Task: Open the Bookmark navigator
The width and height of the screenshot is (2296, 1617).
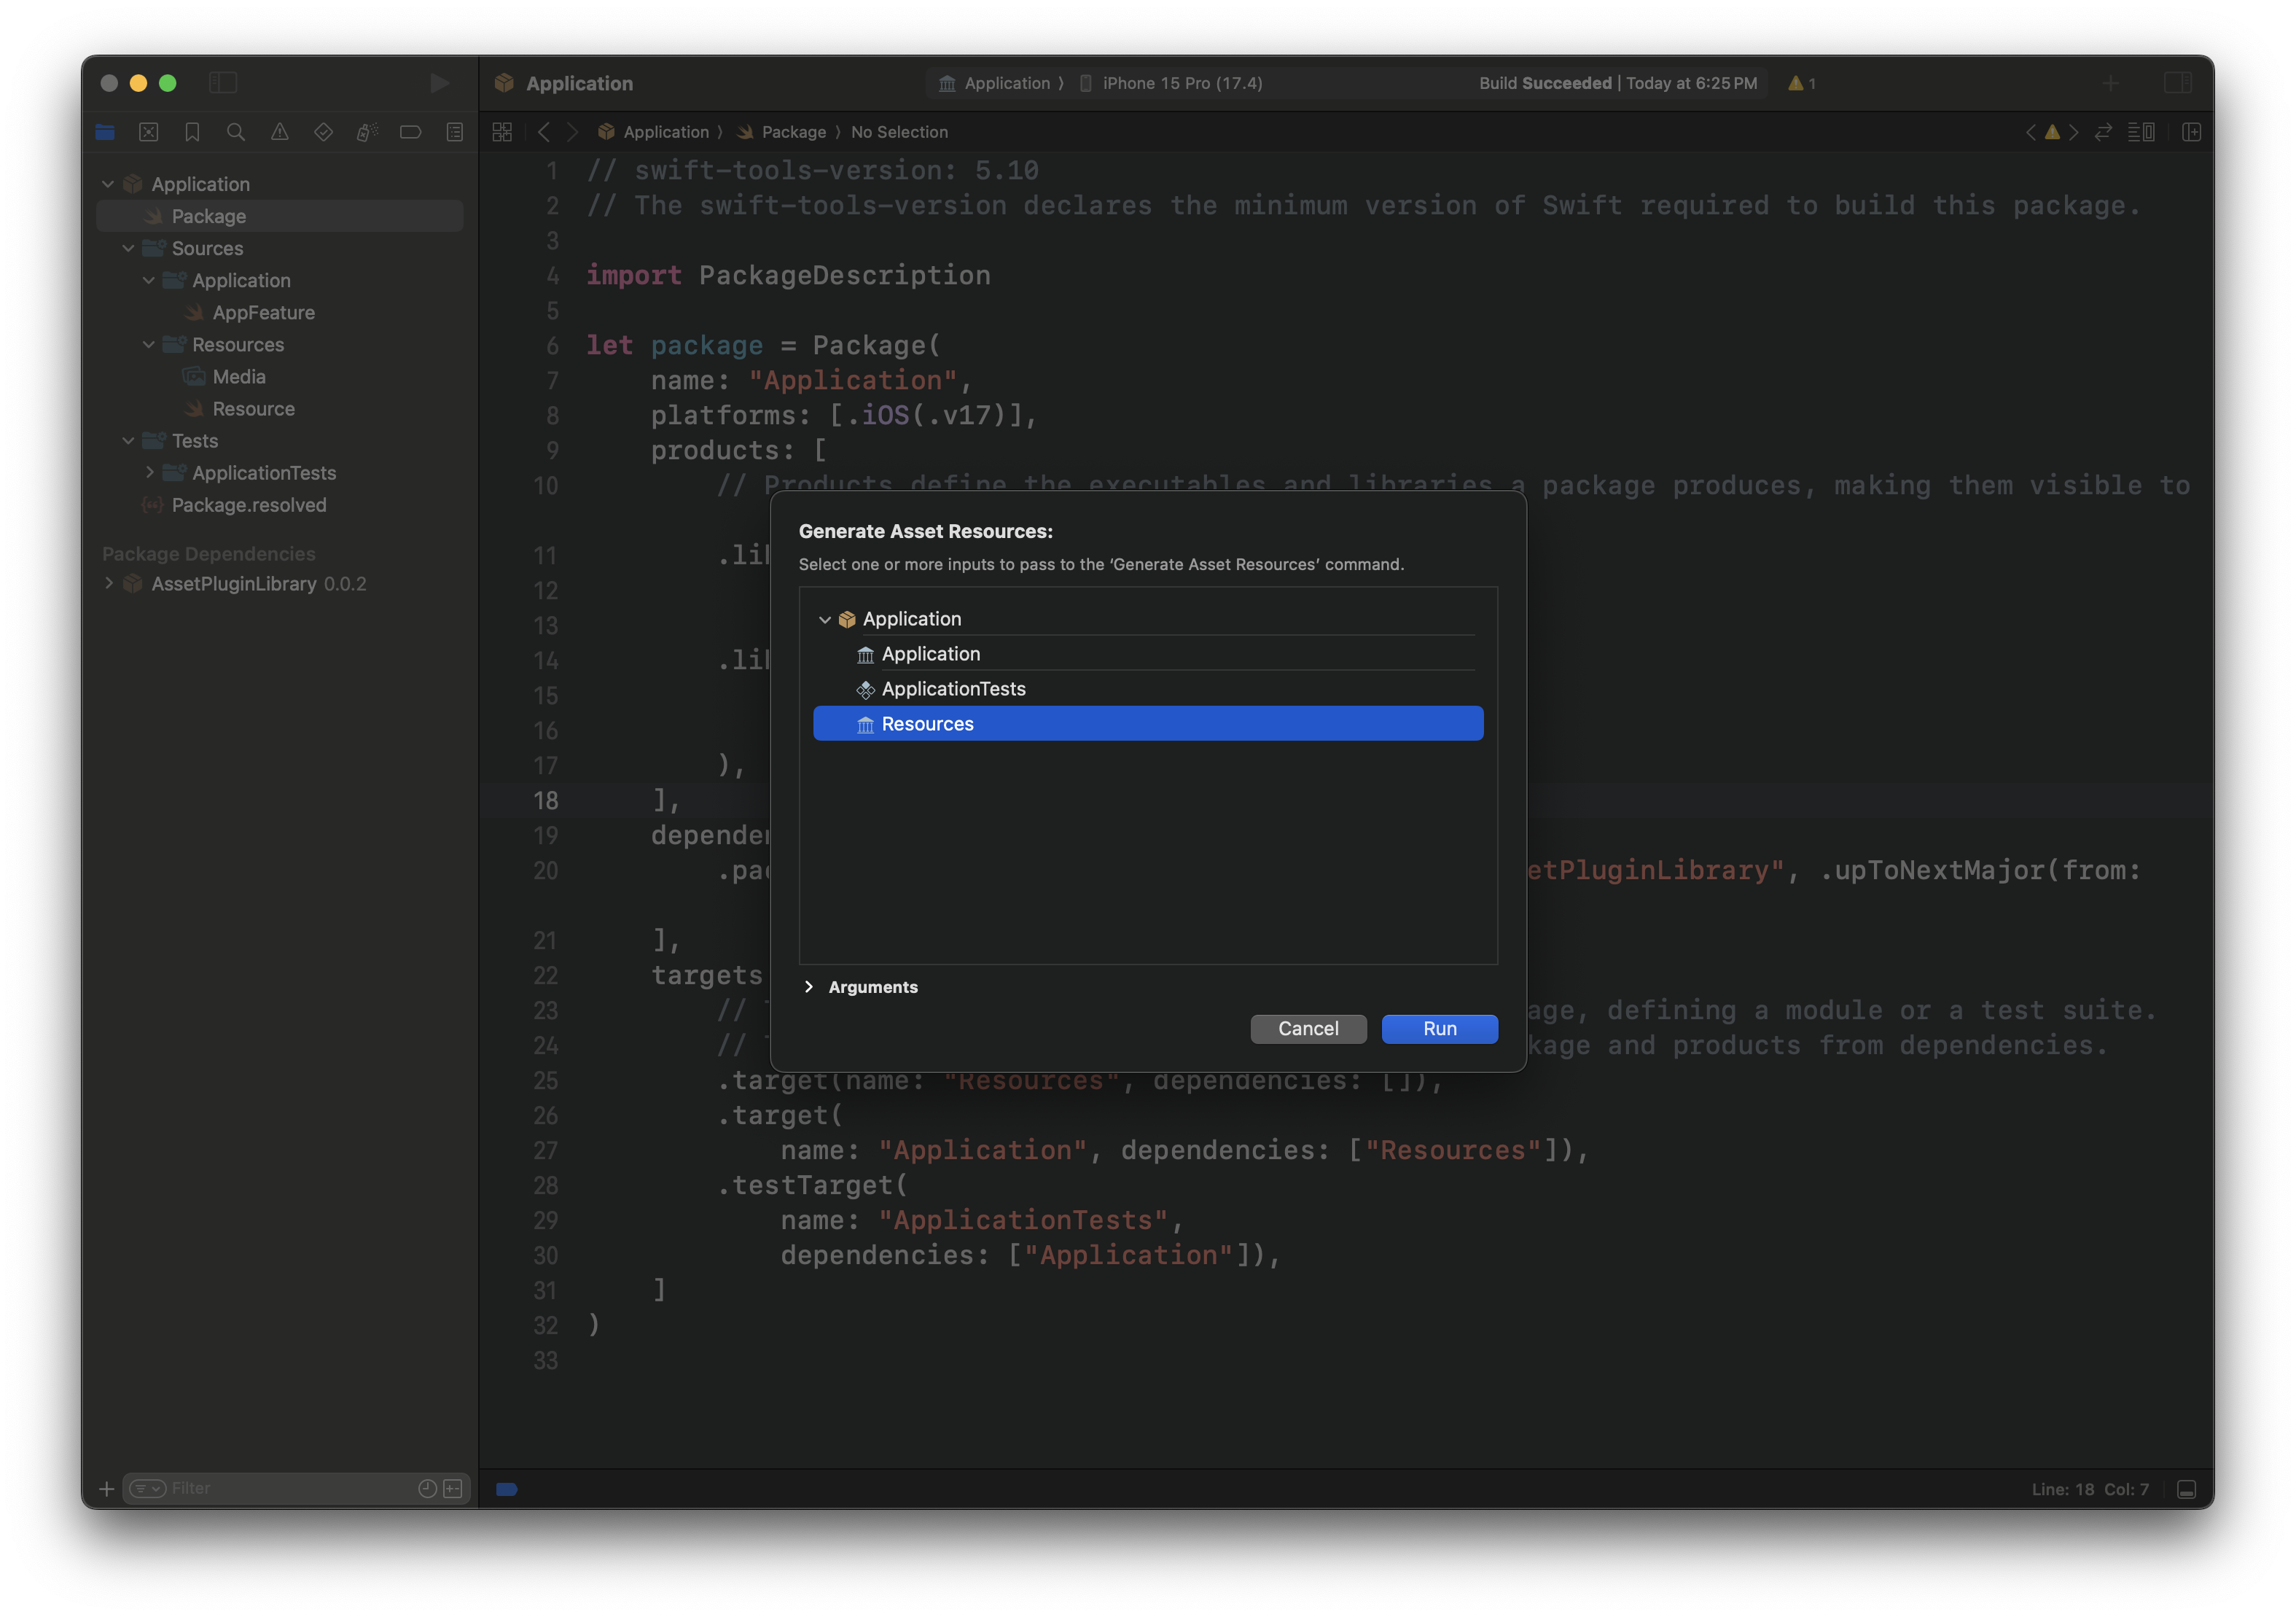Action: [x=192, y=132]
